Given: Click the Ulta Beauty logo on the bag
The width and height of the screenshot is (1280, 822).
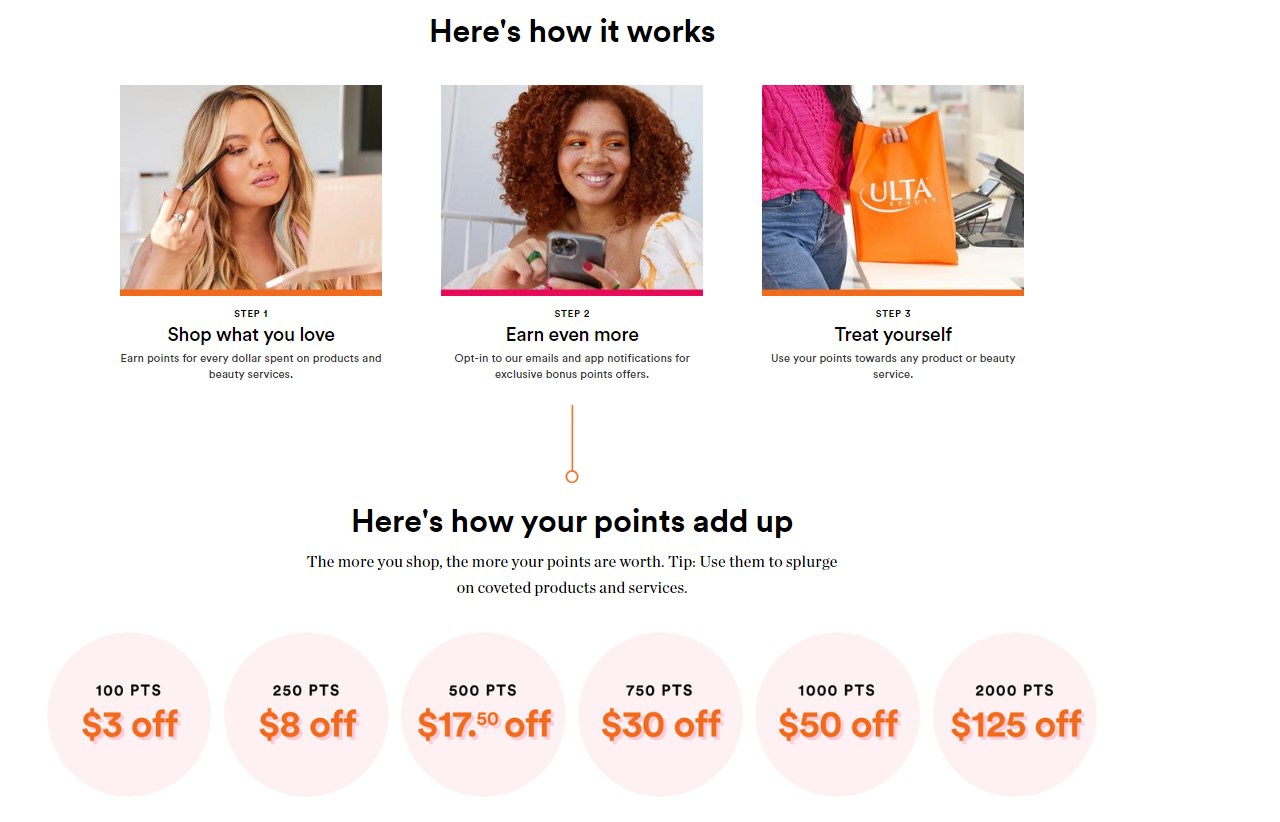Looking at the screenshot, I should pyautogui.click(x=896, y=194).
